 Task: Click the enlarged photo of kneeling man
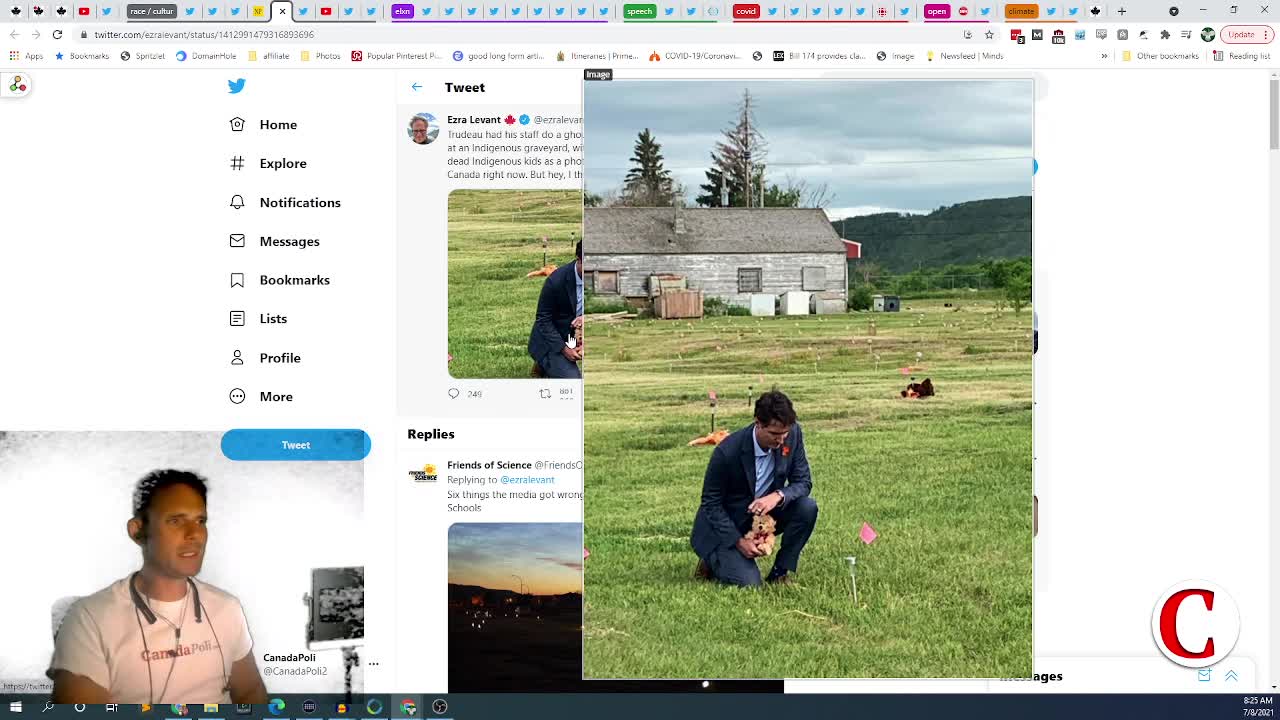point(808,380)
